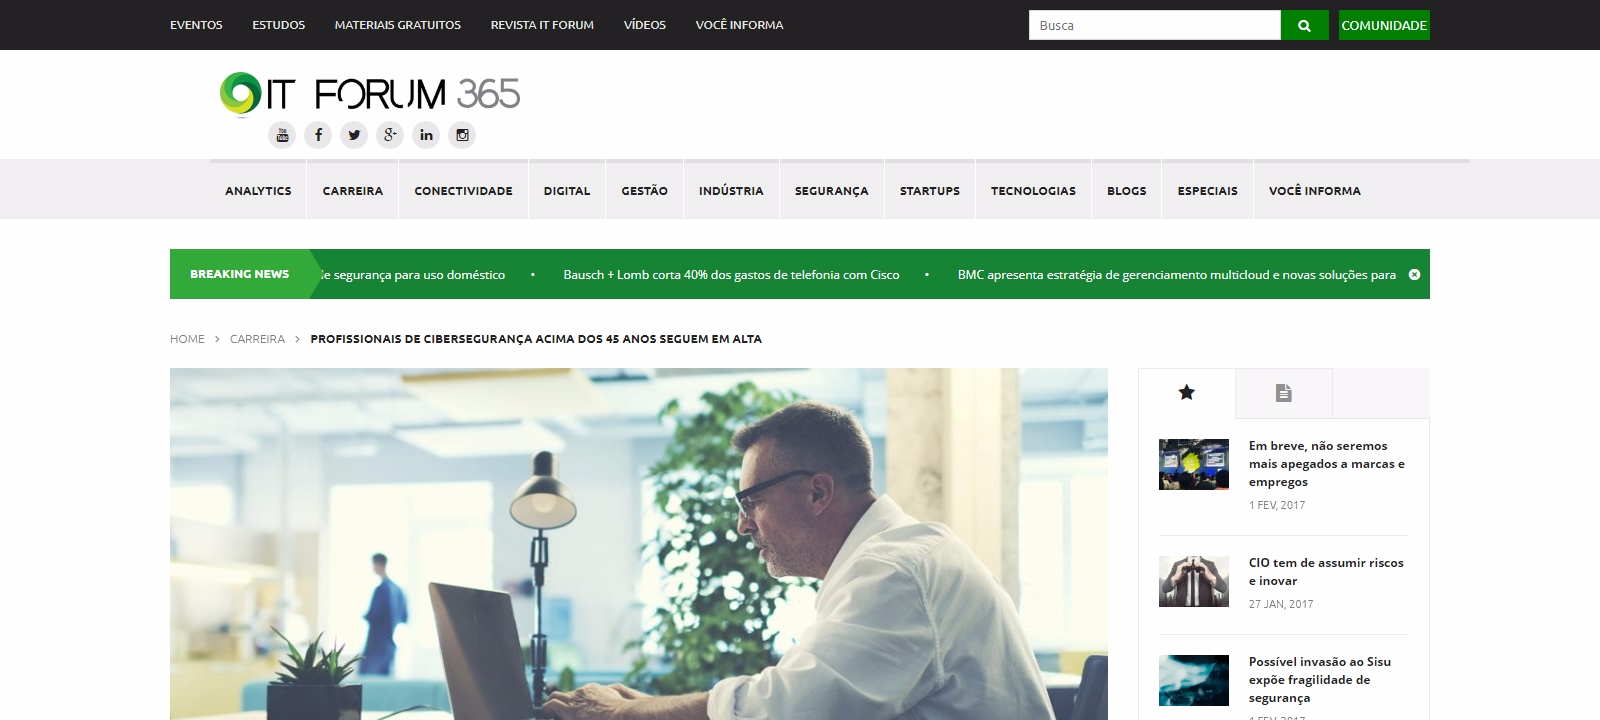Select the star popular-posts tab
This screenshot has height=720, width=1600.
point(1187,393)
